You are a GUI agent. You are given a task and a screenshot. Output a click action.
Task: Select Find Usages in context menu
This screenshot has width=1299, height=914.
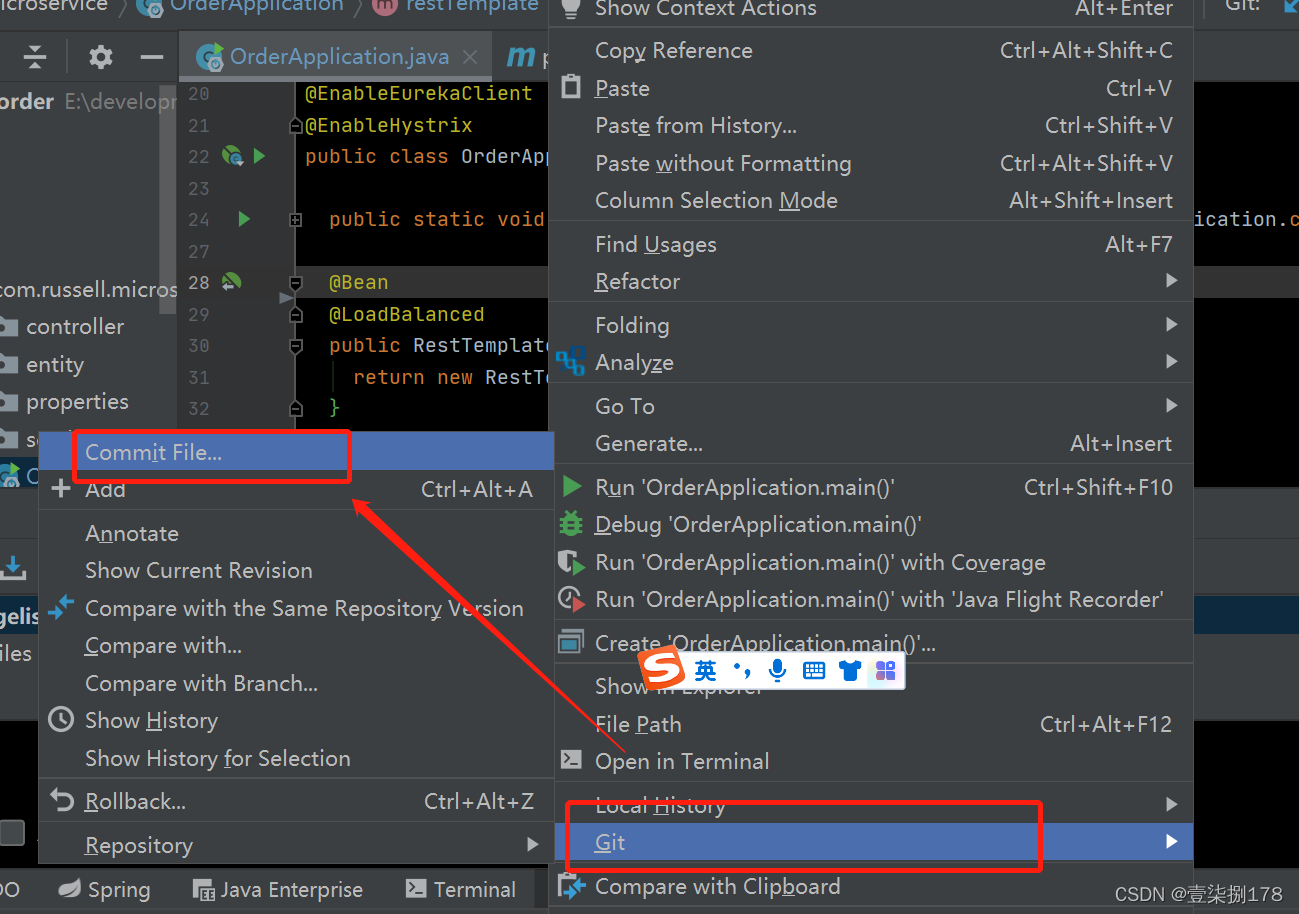coord(873,244)
